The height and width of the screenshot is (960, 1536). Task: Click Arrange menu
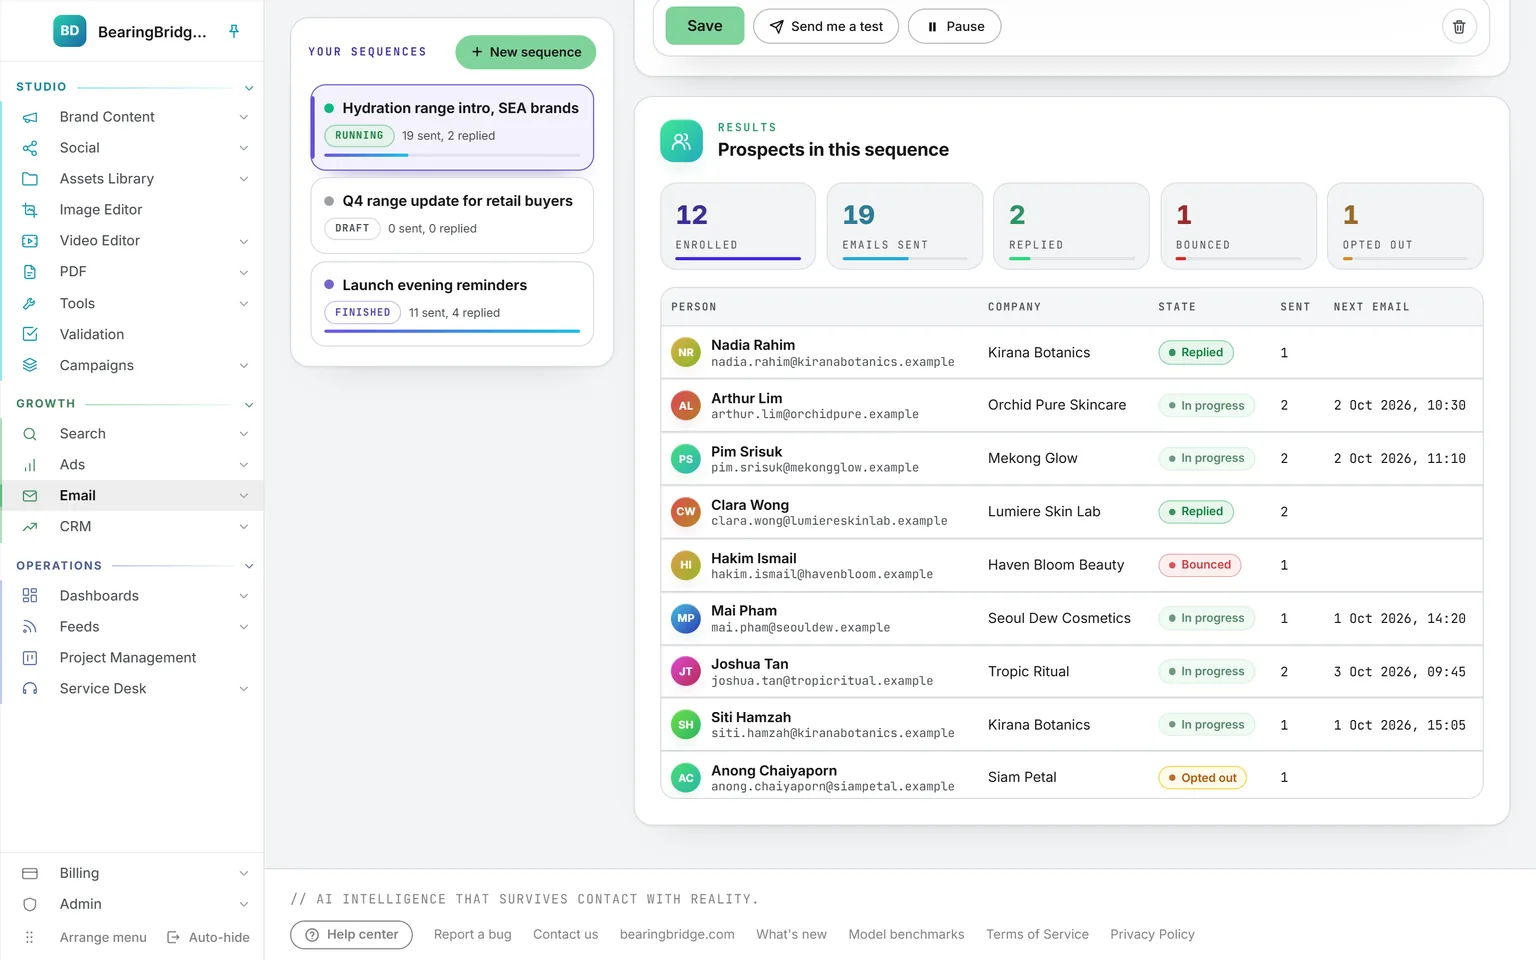tap(86, 938)
